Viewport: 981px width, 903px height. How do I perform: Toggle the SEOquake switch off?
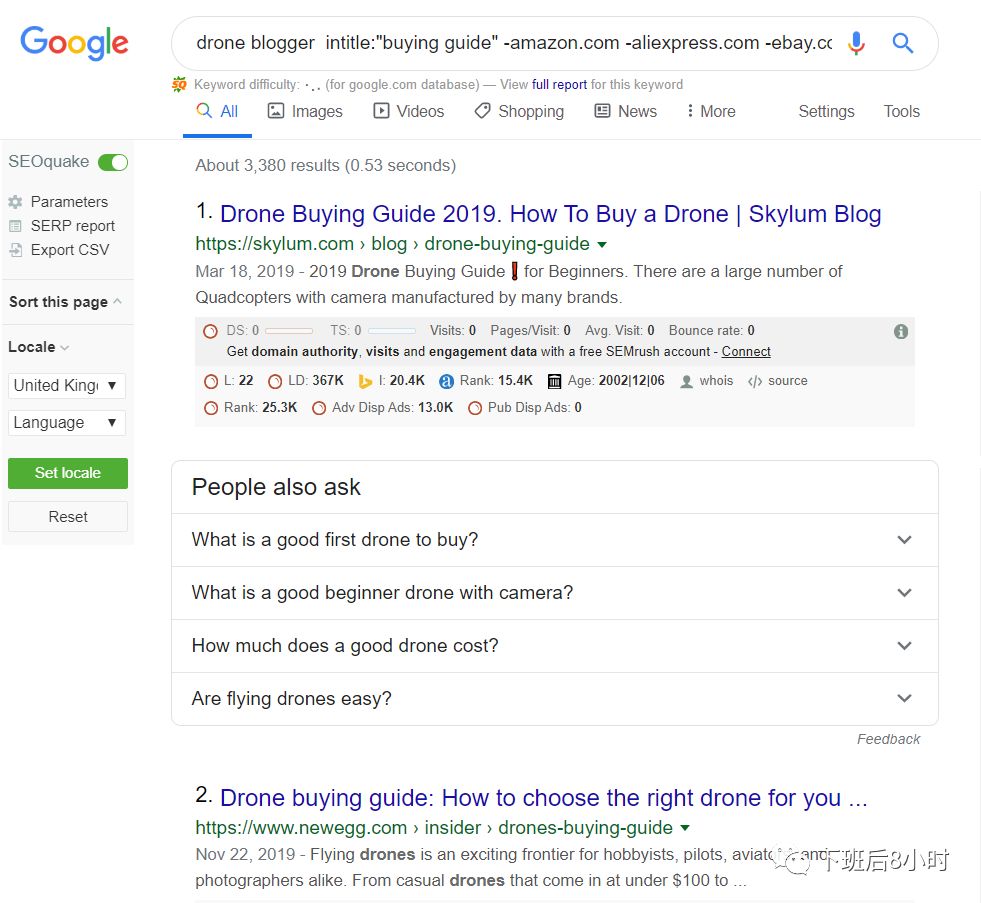[x=113, y=162]
